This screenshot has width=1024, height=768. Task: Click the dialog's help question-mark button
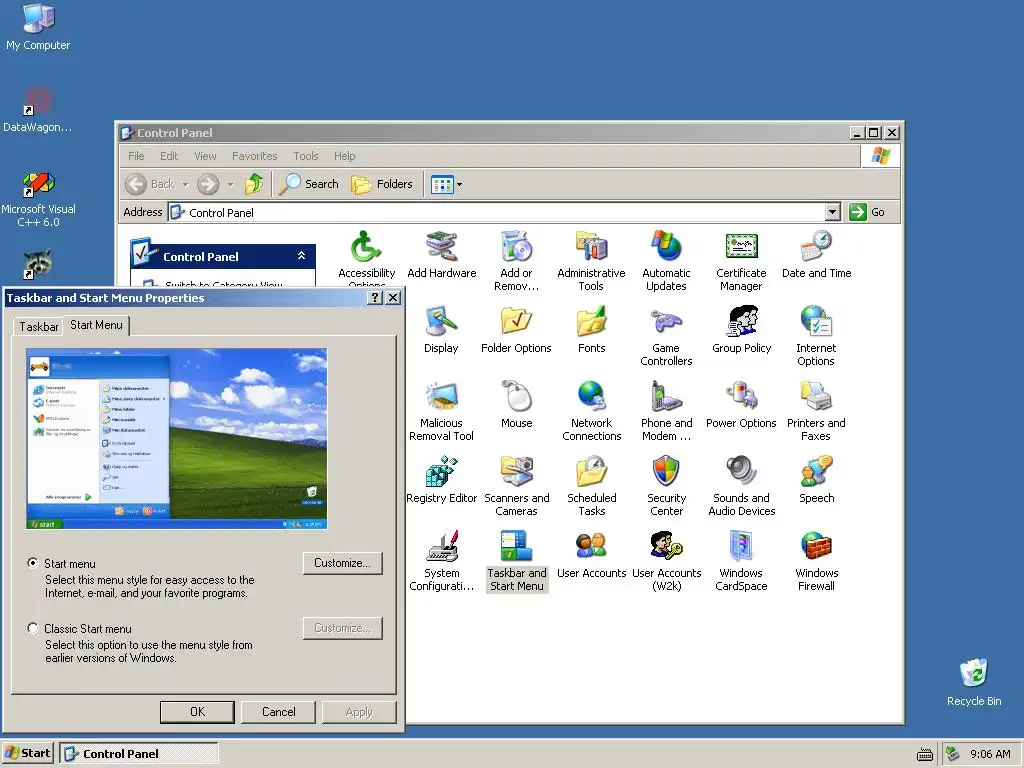pyautogui.click(x=374, y=298)
